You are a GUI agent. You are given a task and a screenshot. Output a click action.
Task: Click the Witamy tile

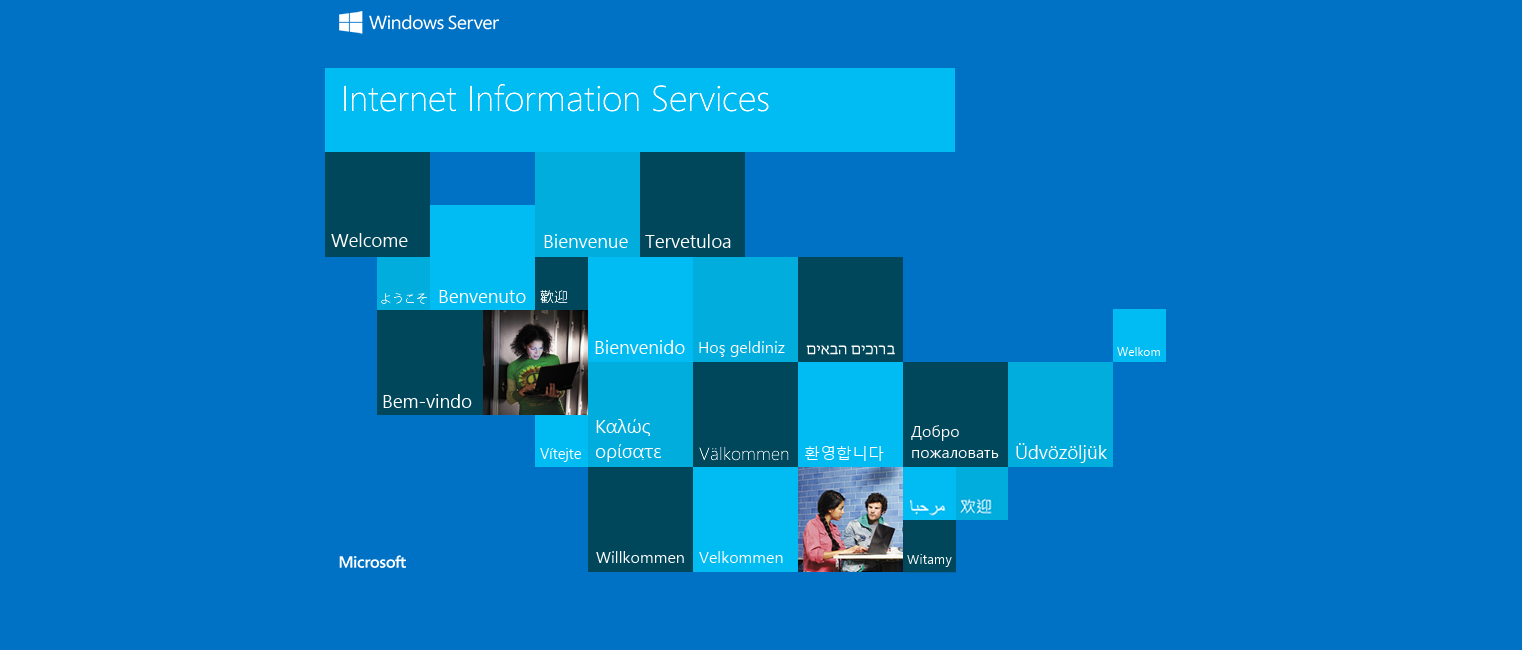coord(929,546)
